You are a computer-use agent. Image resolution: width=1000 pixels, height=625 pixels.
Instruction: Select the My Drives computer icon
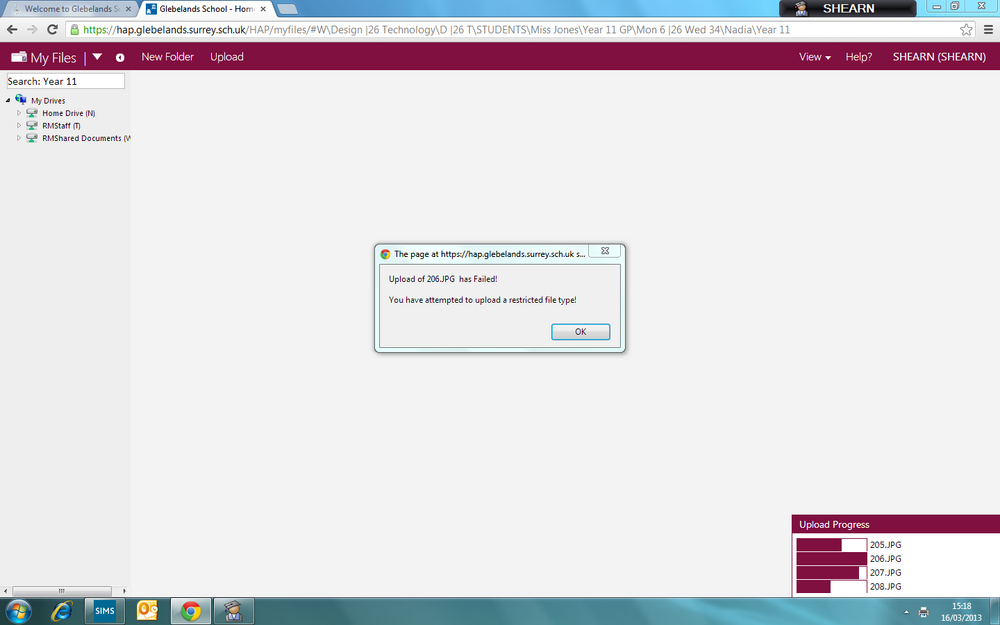click(x=21, y=99)
